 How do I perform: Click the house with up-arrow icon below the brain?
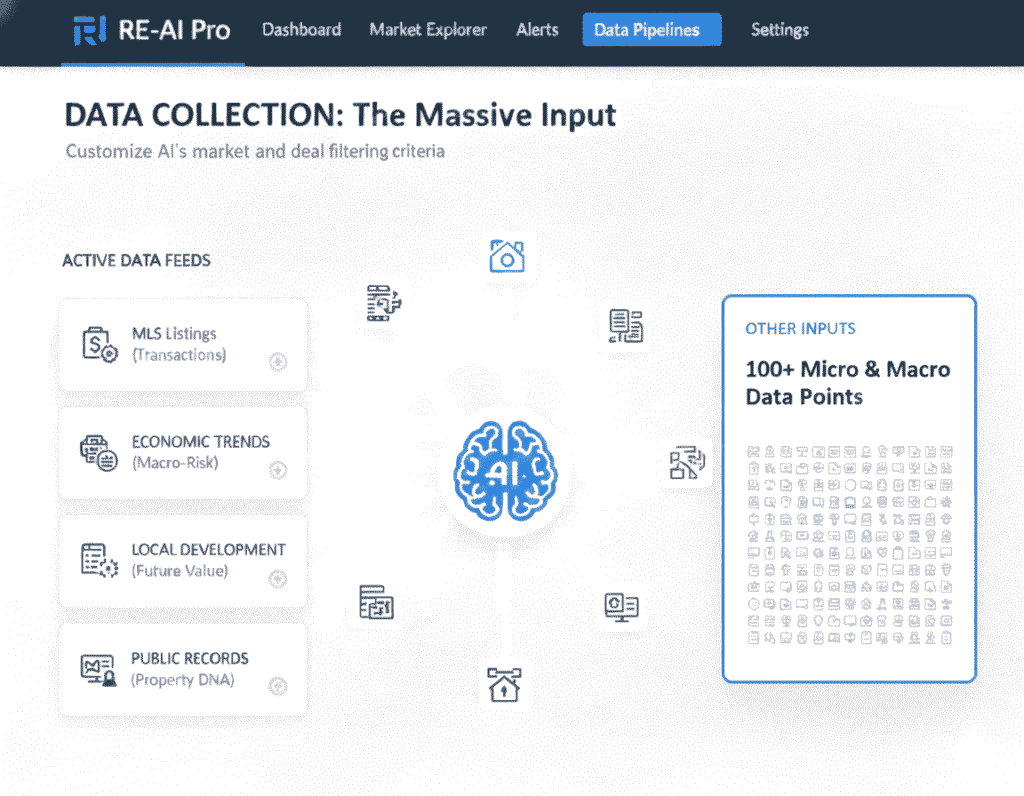(503, 685)
